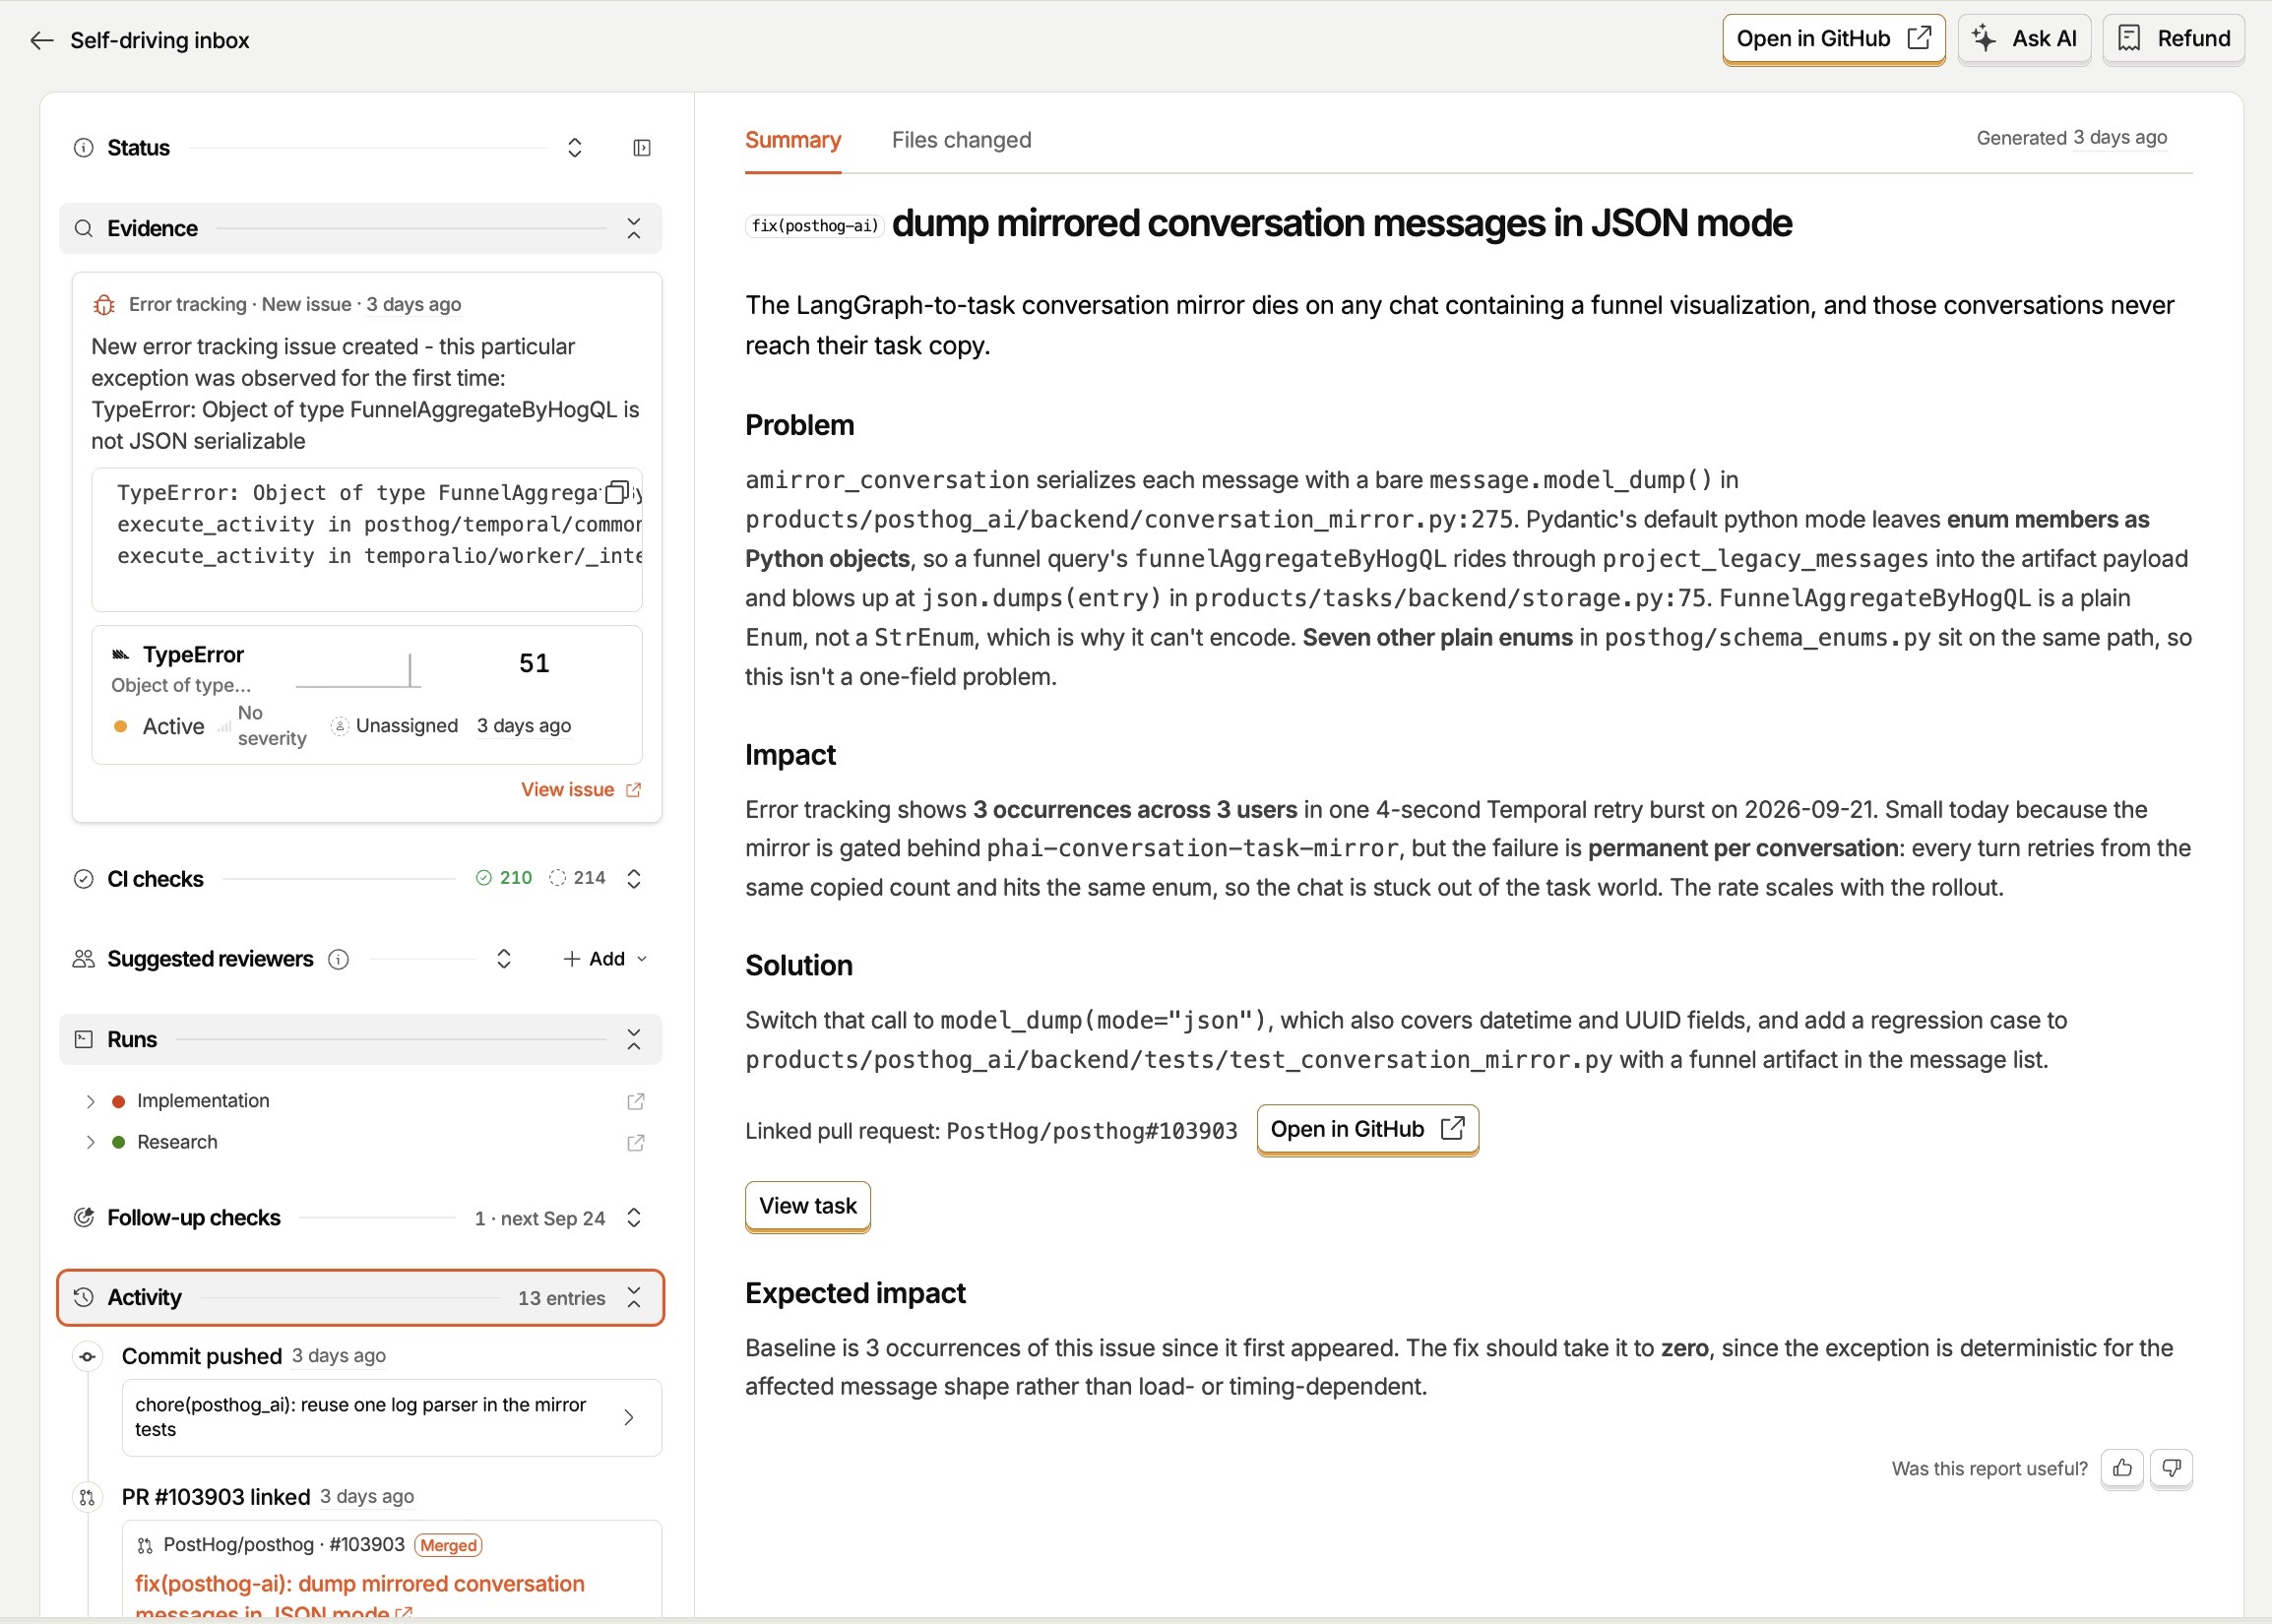Image resolution: width=2272 pixels, height=1624 pixels.
Task: Open the Add reviewer dropdown
Action: 605,959
